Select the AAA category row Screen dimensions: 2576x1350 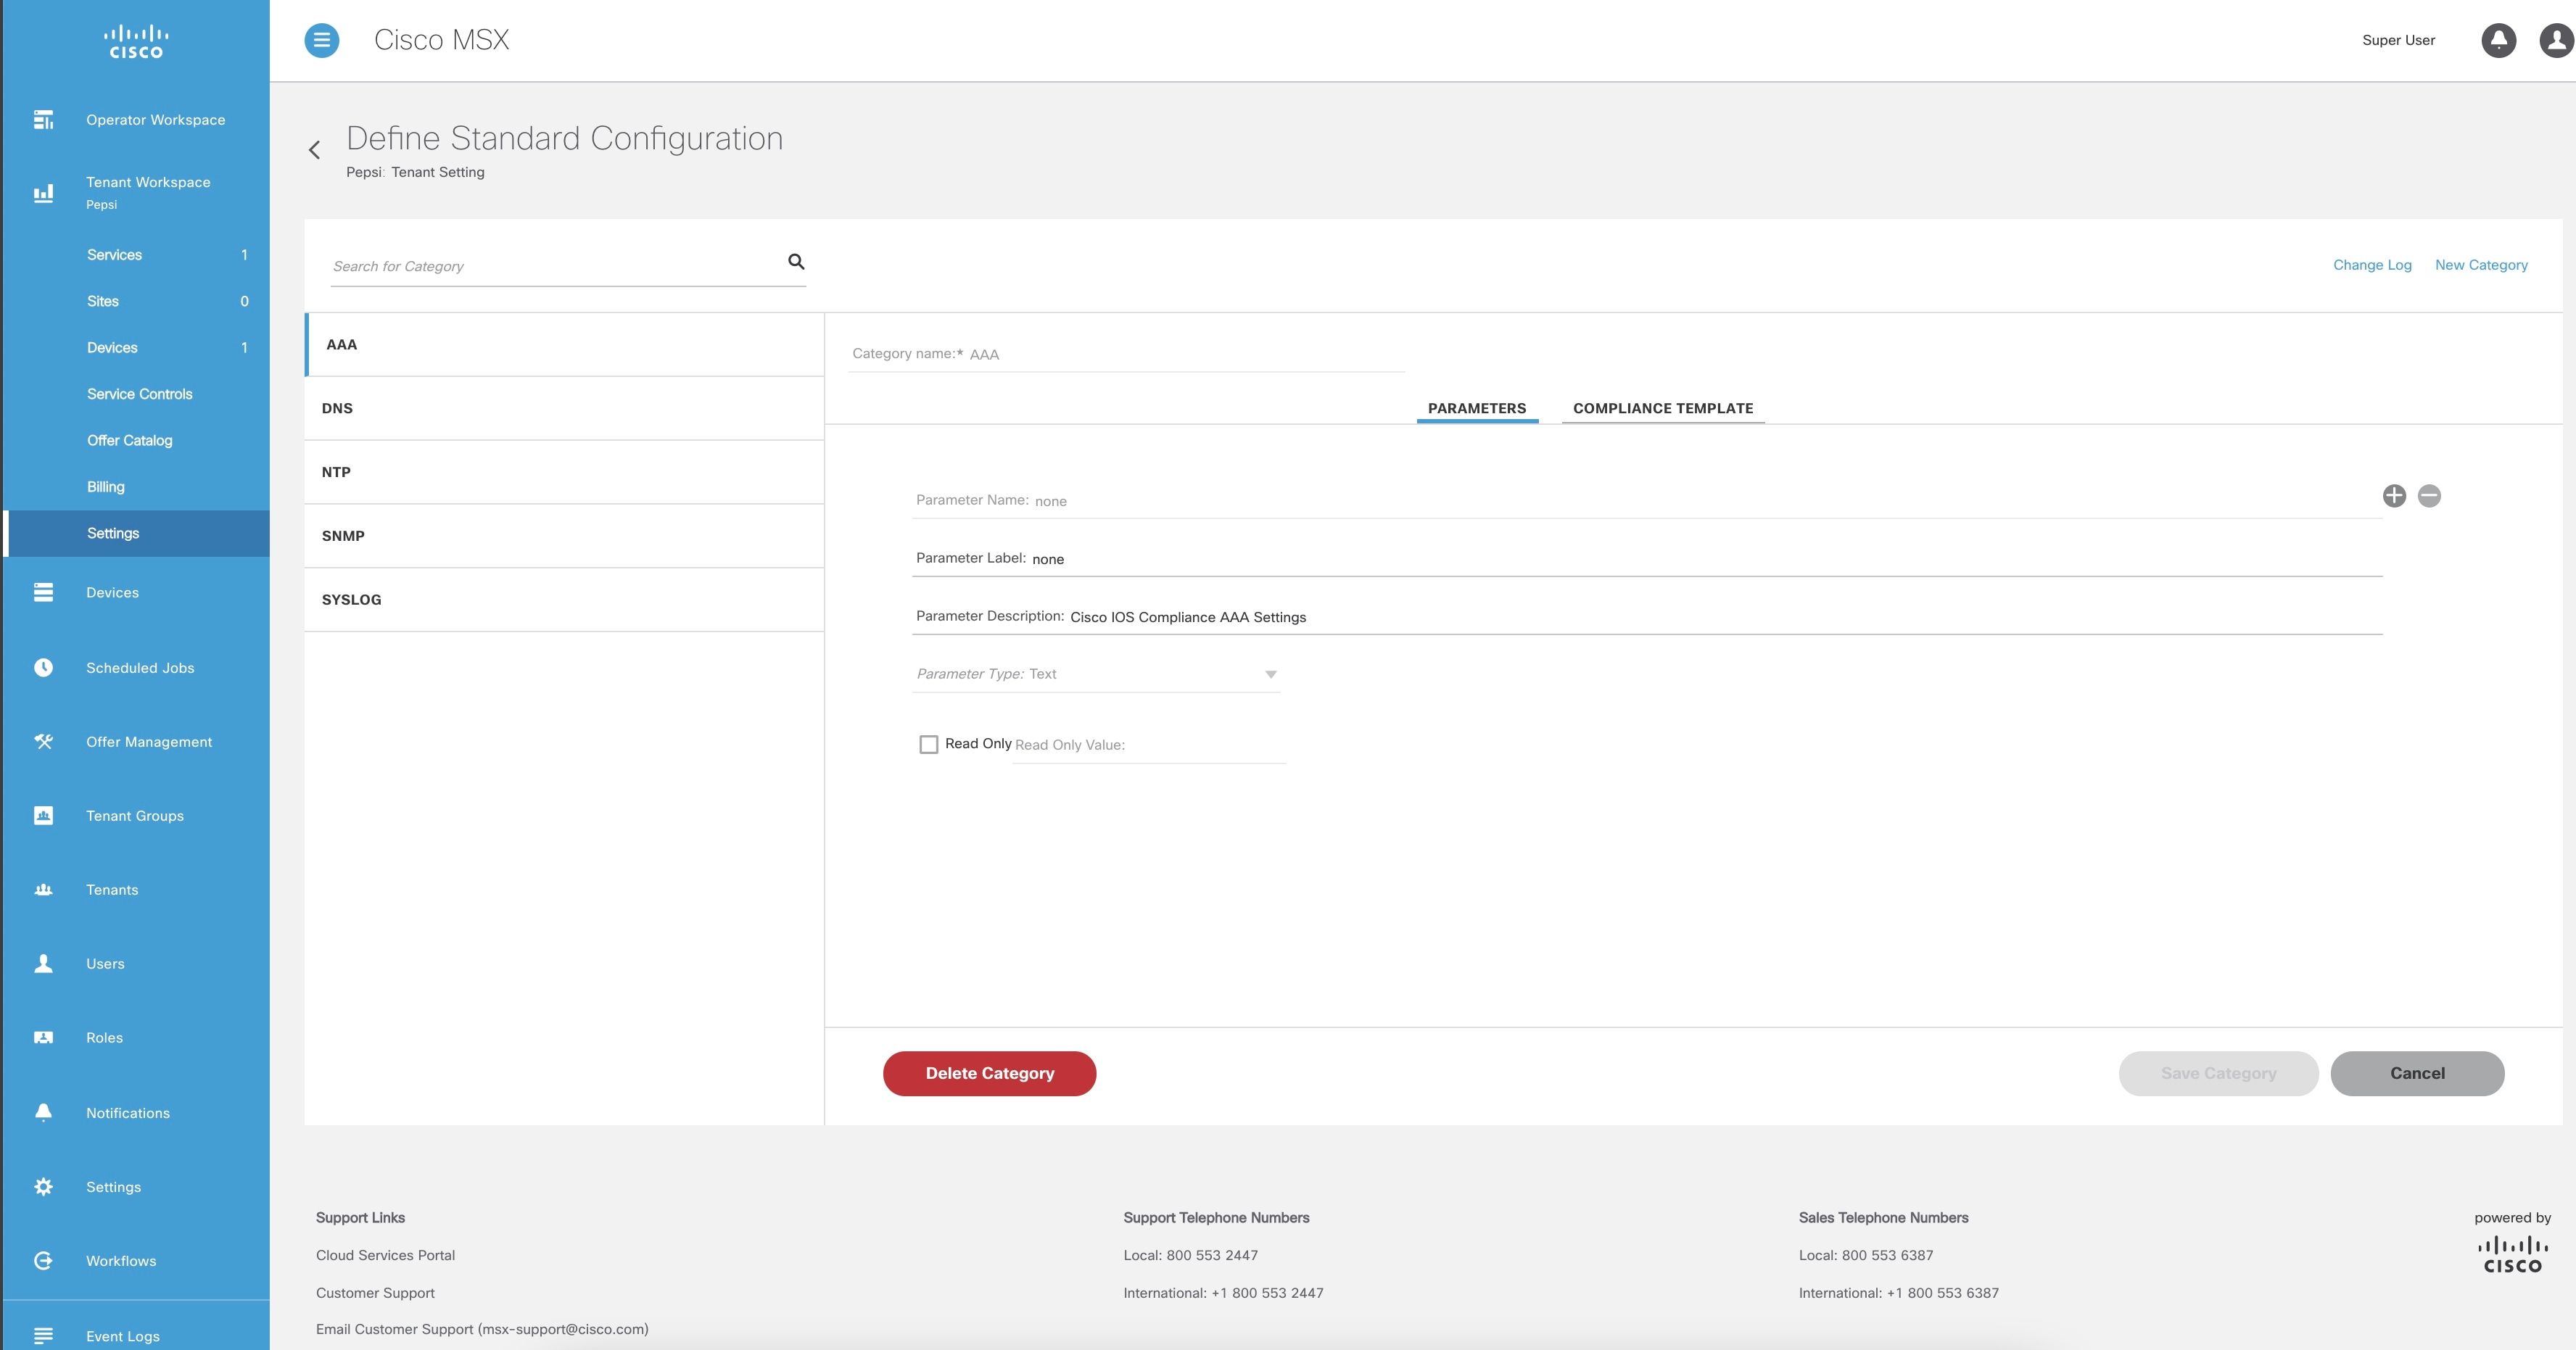coord(564,345)
